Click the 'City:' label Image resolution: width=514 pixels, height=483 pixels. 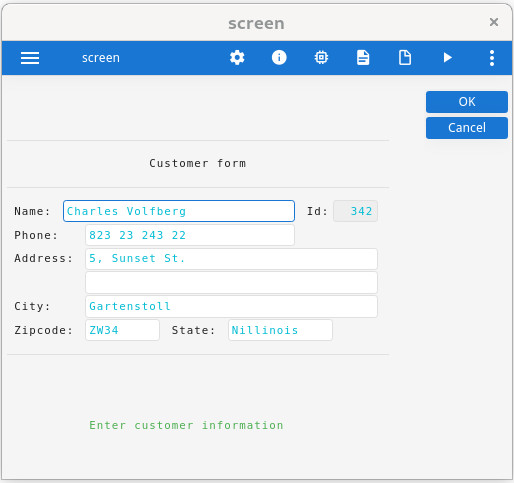(32, 306)
